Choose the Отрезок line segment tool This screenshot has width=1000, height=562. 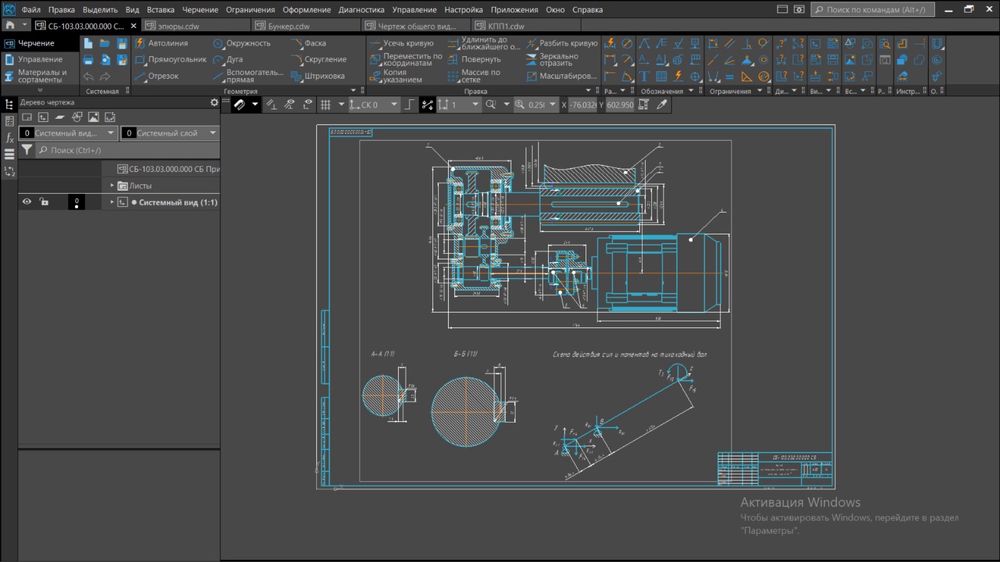[x=158, y=76]
